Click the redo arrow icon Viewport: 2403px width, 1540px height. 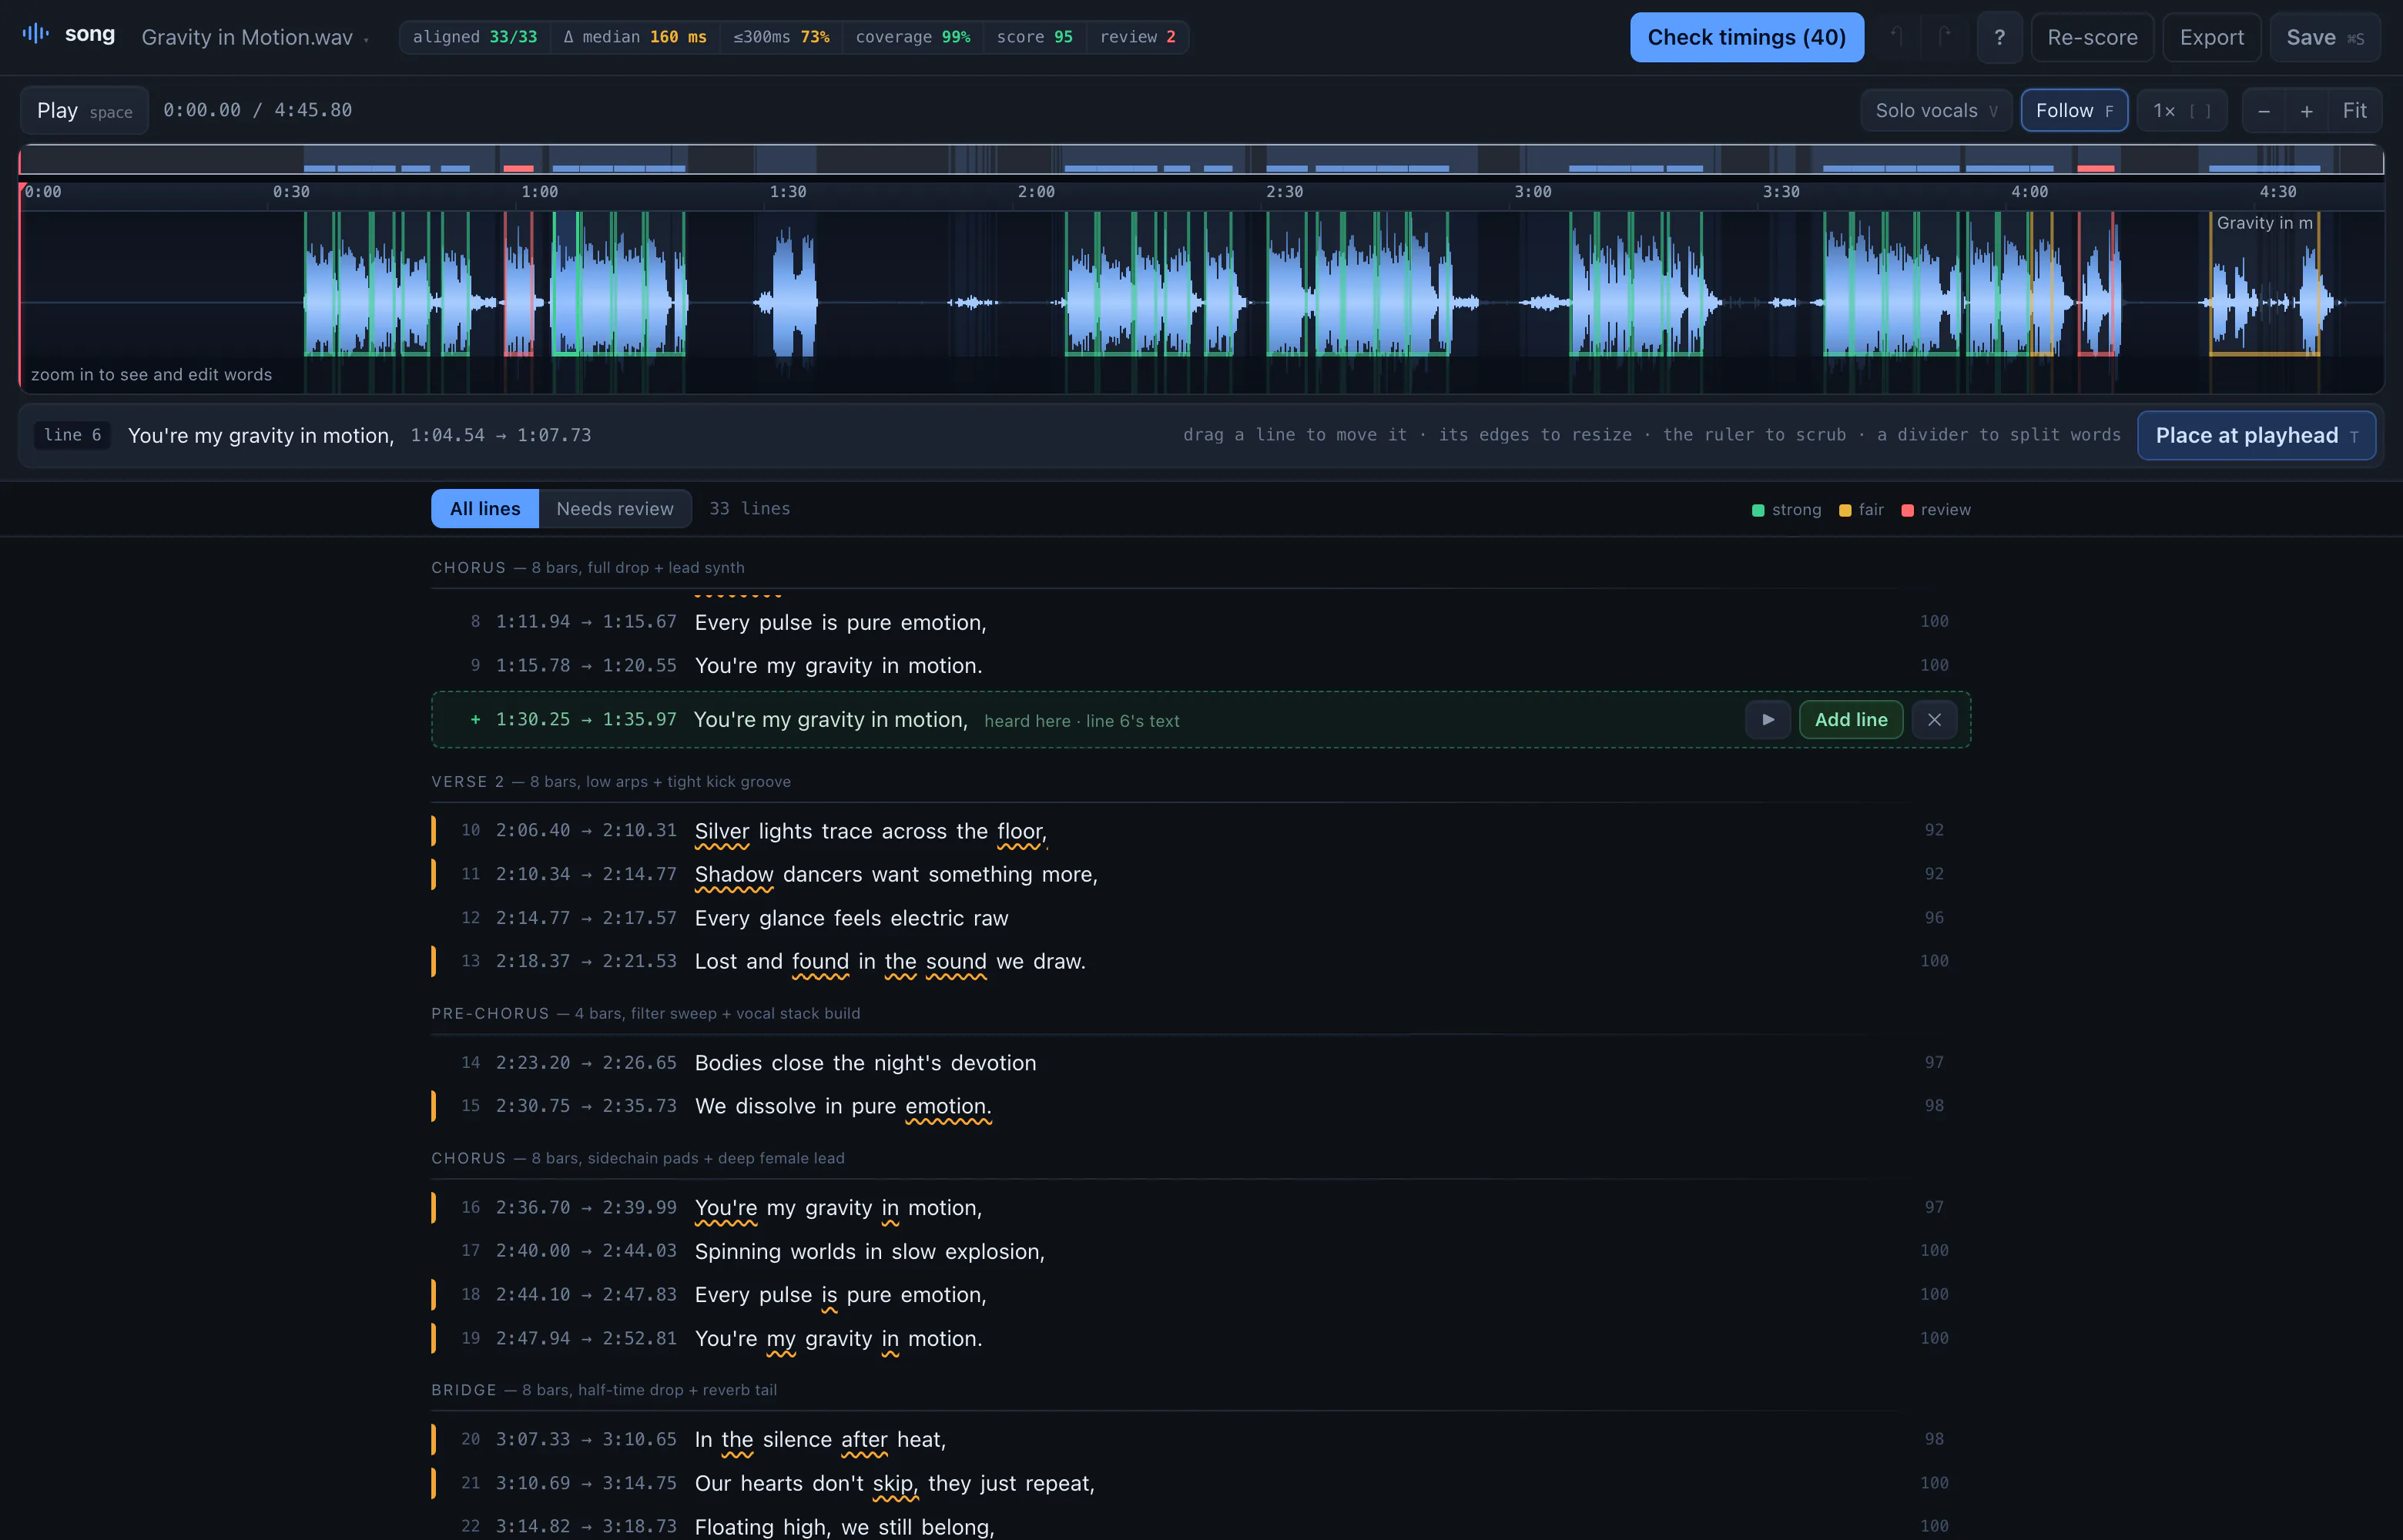(1944, 37)
